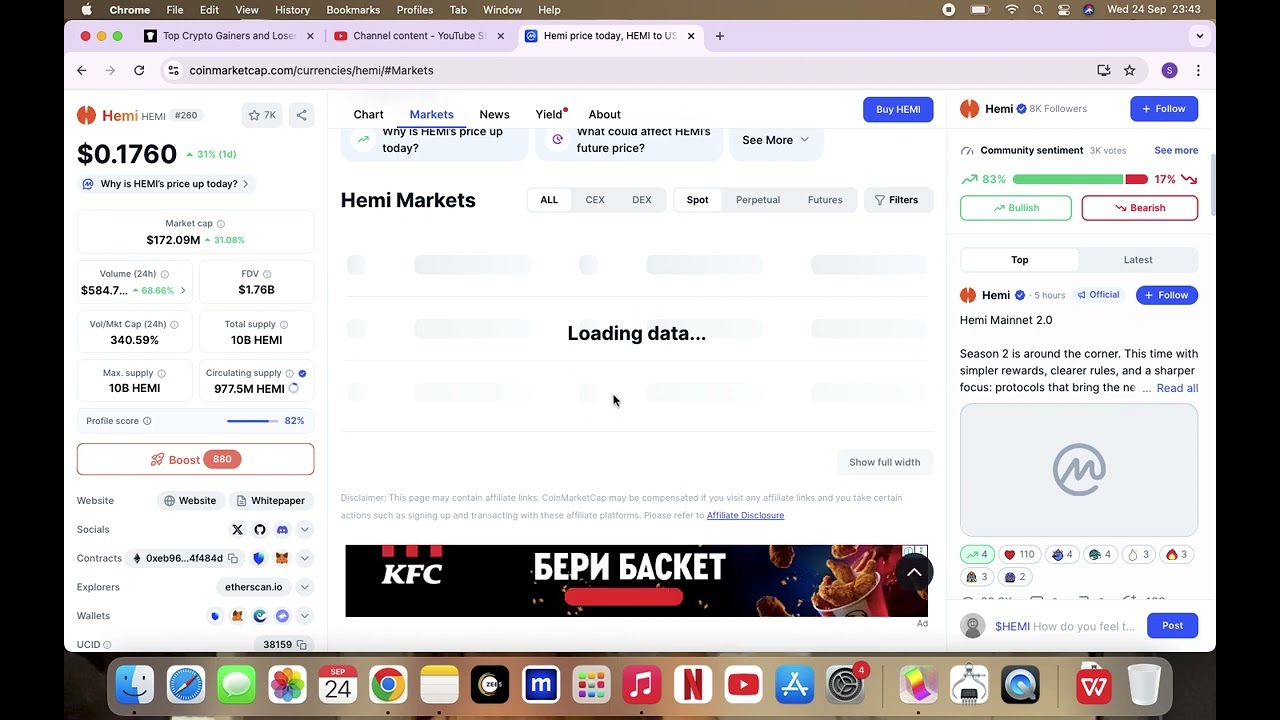Add Hemi to watchlist using the star button
This screenshot has height=720, width=1280.
(262, 115)
